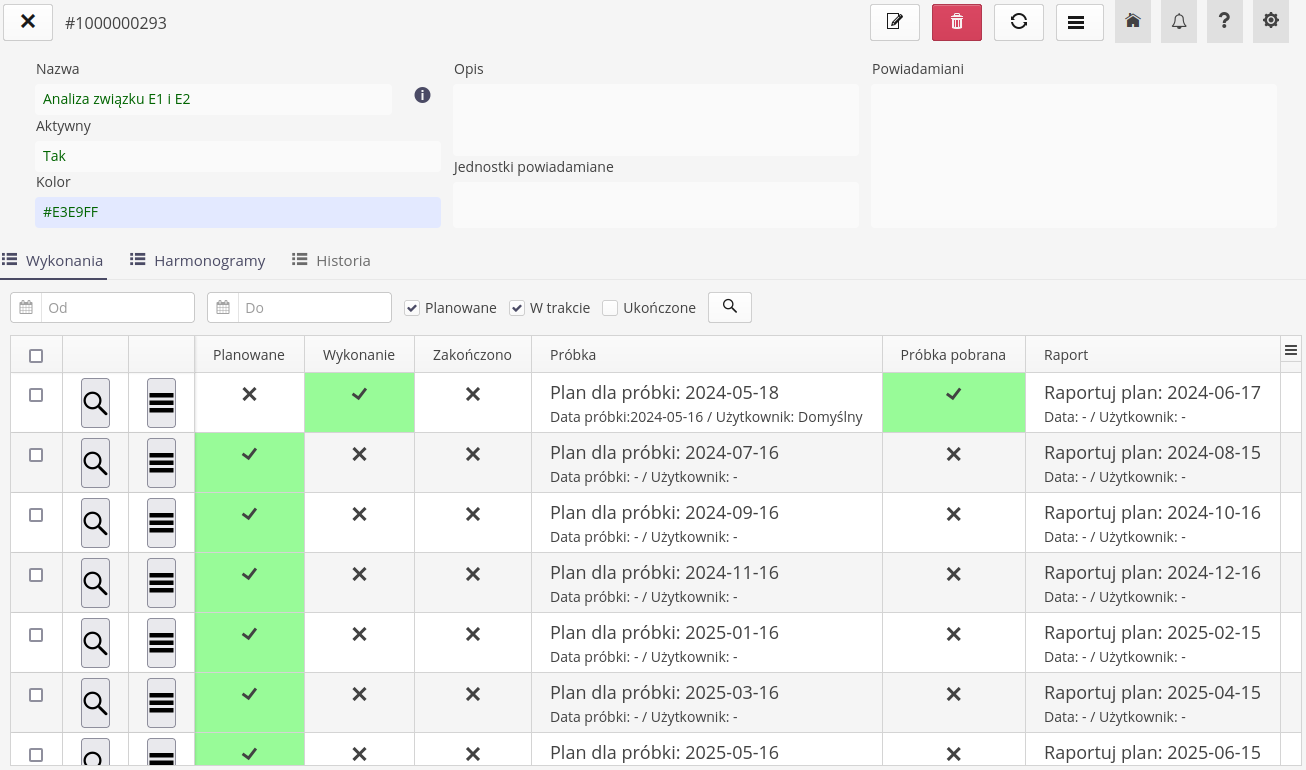View details of sample plan 2024-07-16 row

tap(95, 463)
